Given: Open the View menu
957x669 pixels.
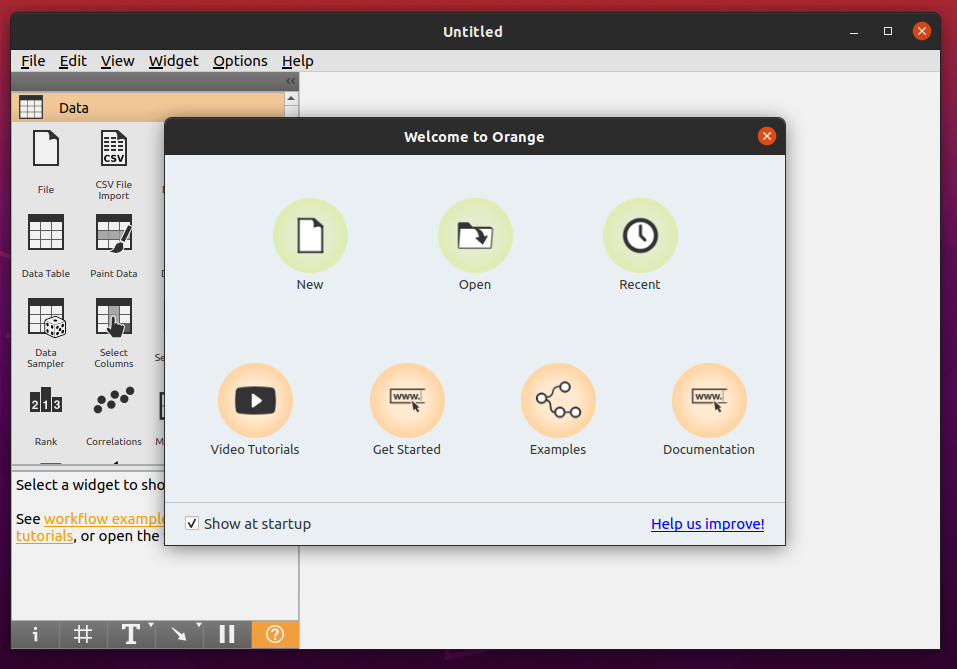Looking at the screenshot, I should point(117,61).
